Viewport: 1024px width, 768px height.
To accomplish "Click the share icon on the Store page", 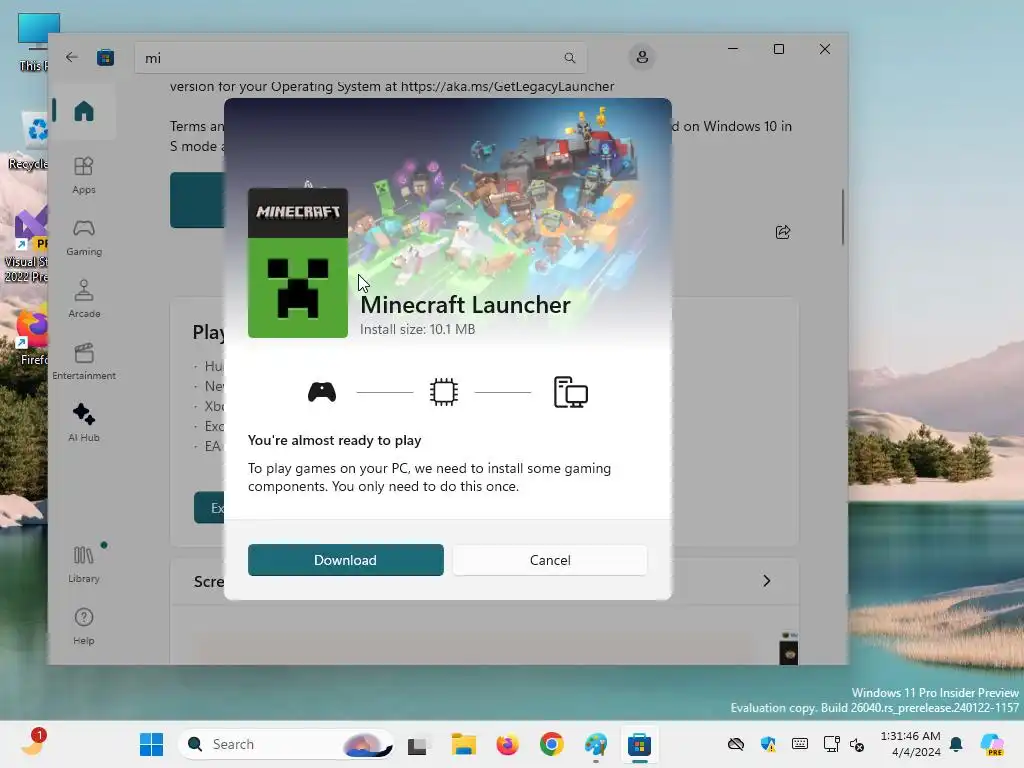I will click(x=783, y=232).
